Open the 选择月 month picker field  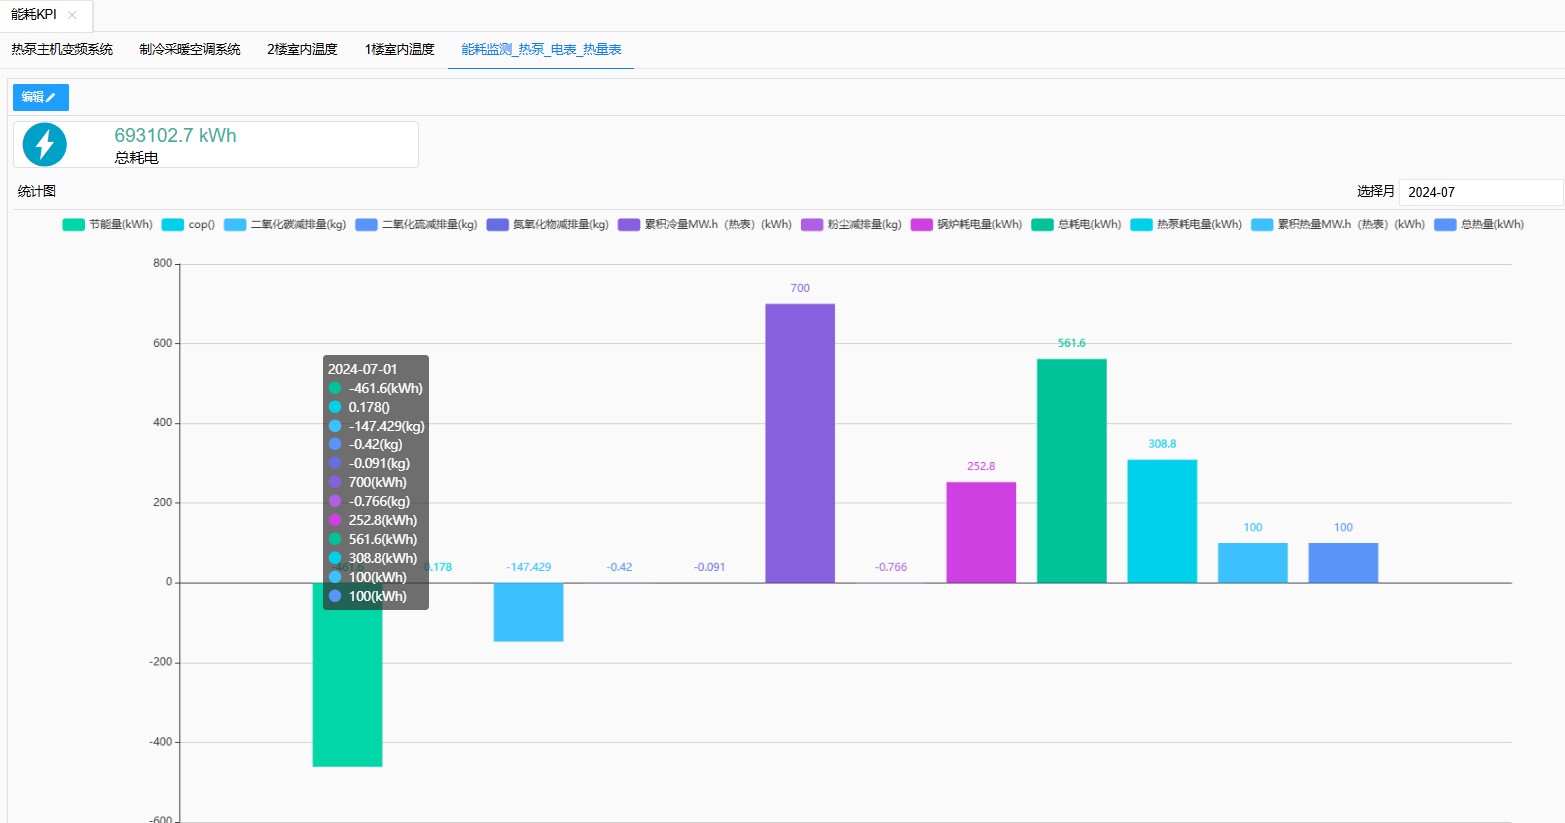coord(1478,192)
